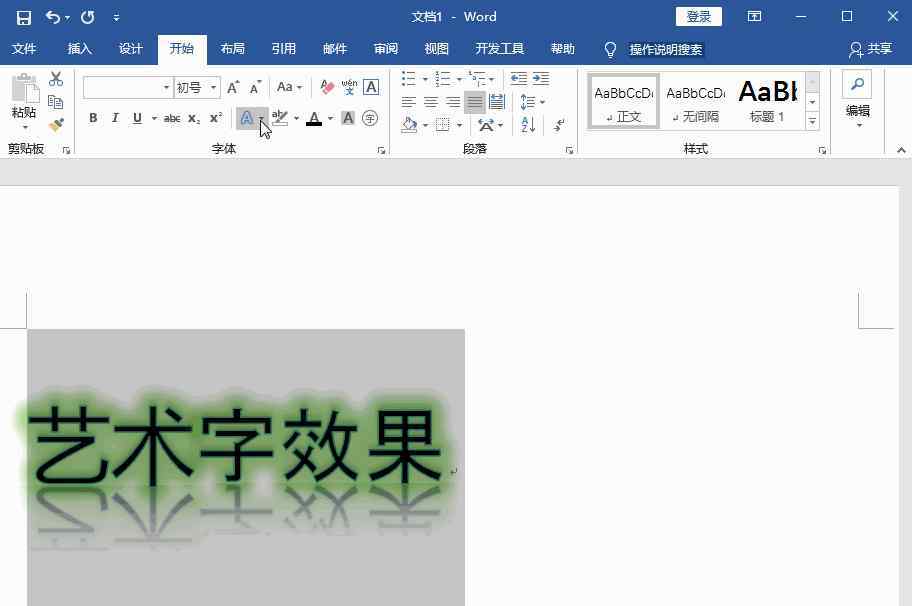This screenshot has width=912, height=606.
Task: Open the Text Effects glowing A tool
Action: (x=246, y=118)
